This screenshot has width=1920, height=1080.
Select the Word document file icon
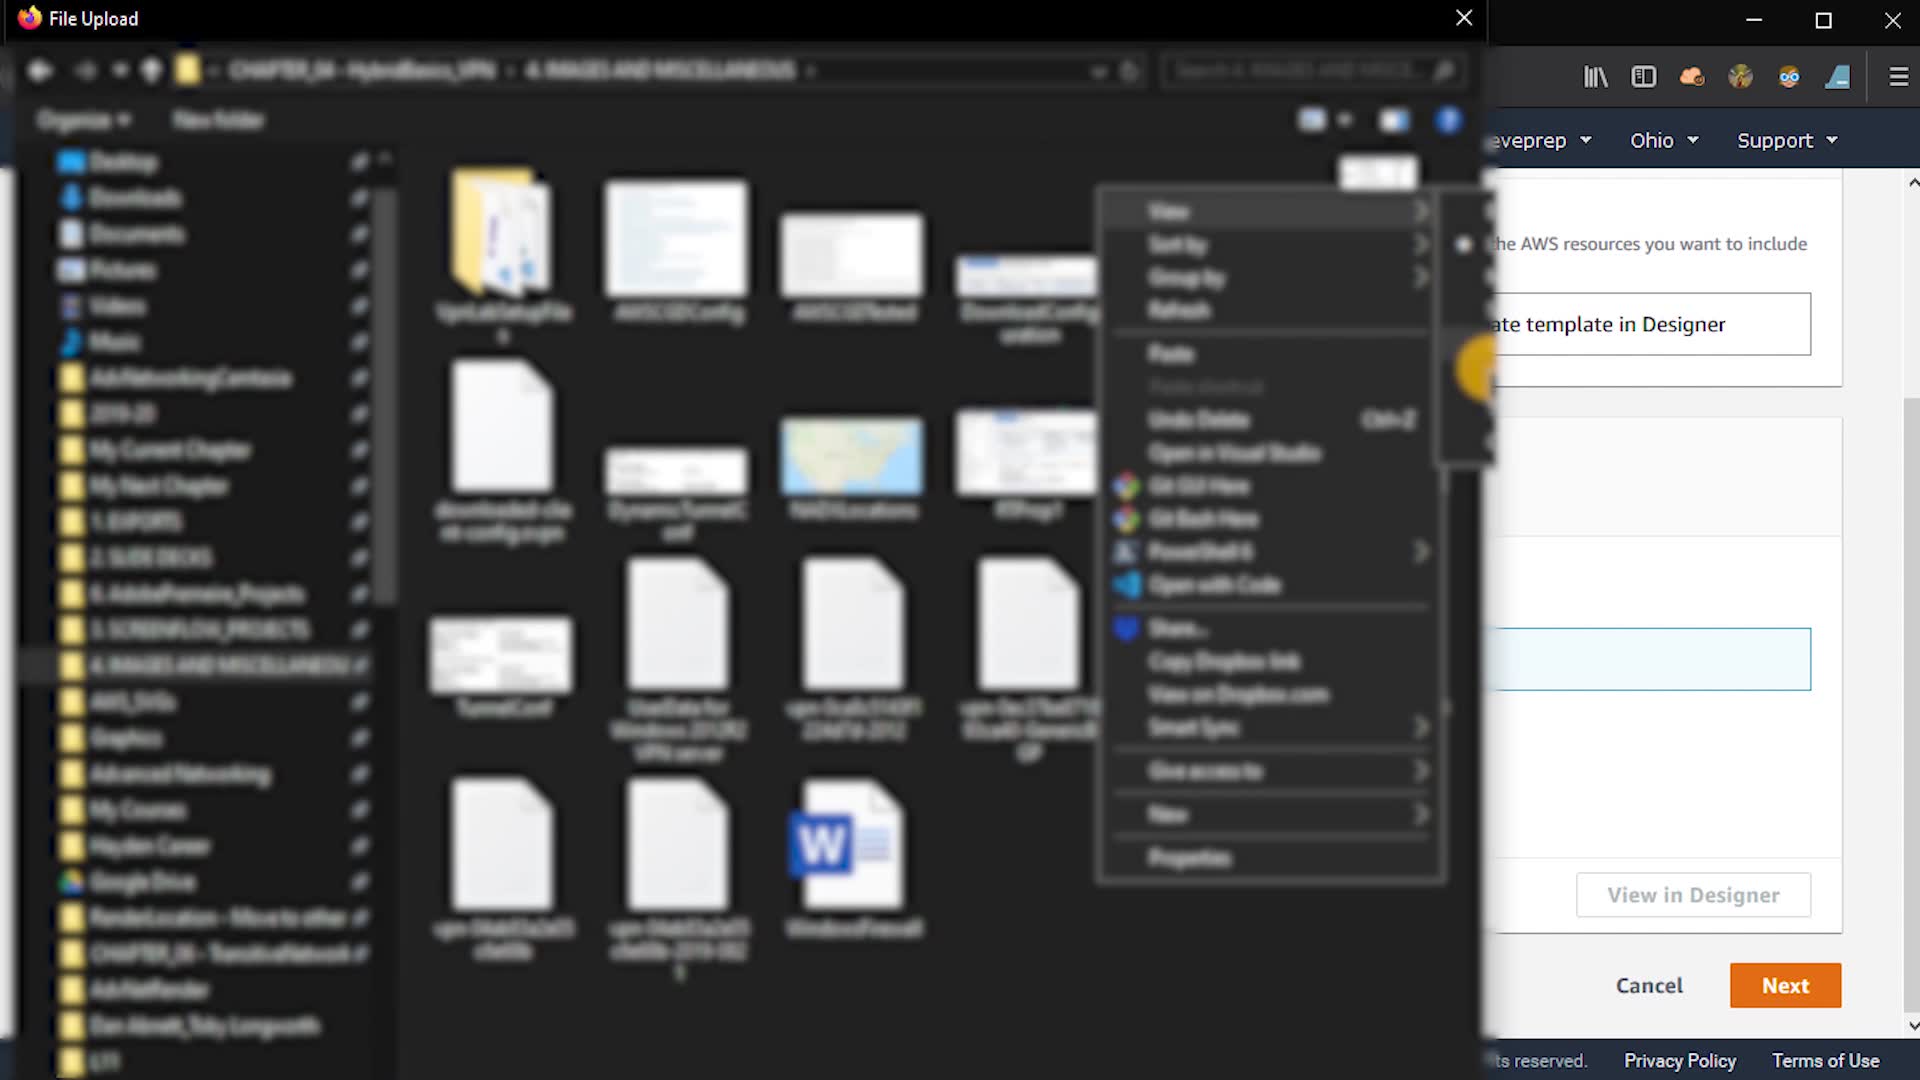pyautogui.click(x=850, y=845)
